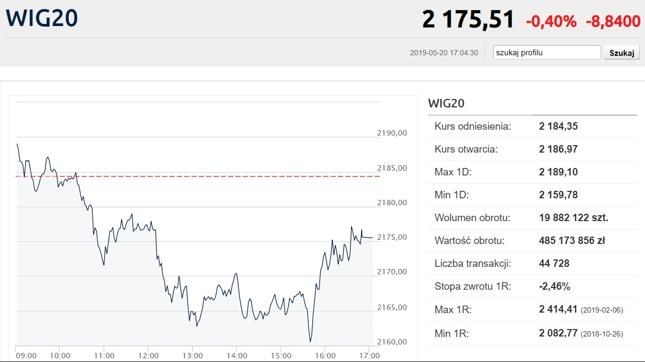Image resolution: width=645 pixels, height=362 pixels.
Task: Click the Max 1R date 2019-02-06
Action: (x=602, y=310)
